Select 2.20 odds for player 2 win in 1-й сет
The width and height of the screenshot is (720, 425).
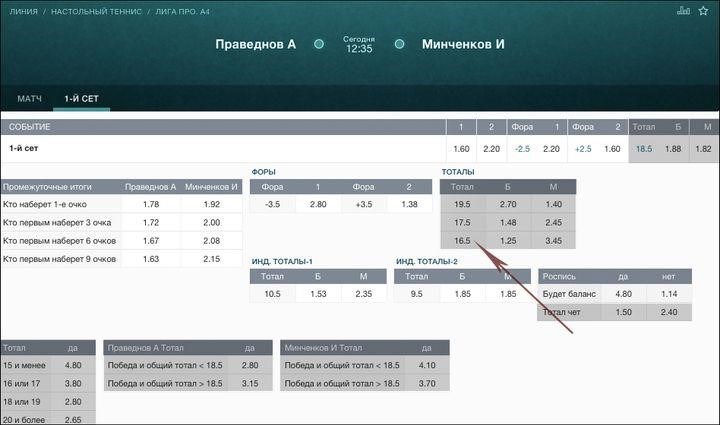coord(491,149)
